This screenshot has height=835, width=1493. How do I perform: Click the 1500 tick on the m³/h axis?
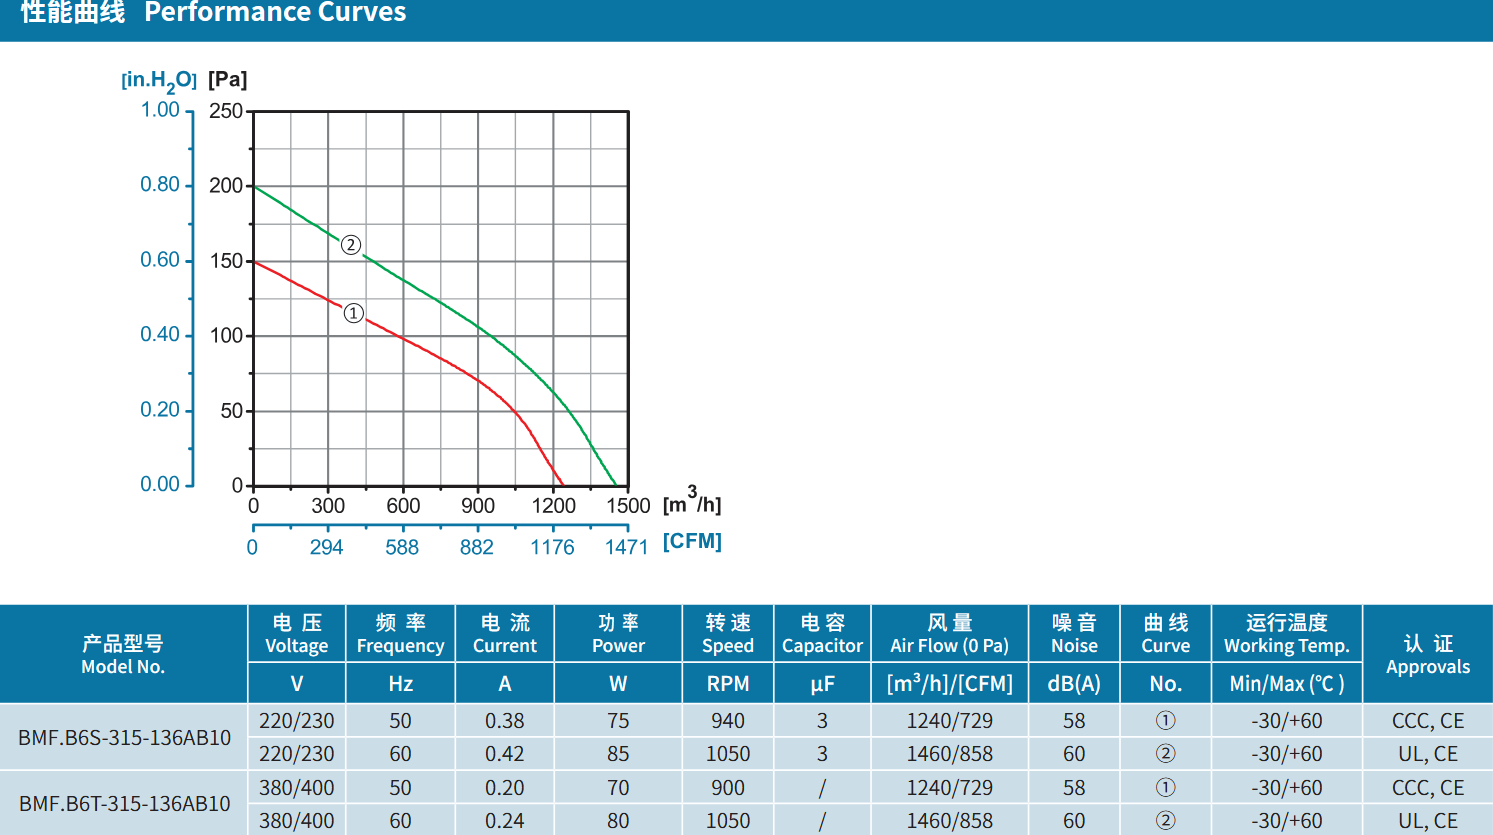(628, 506)
